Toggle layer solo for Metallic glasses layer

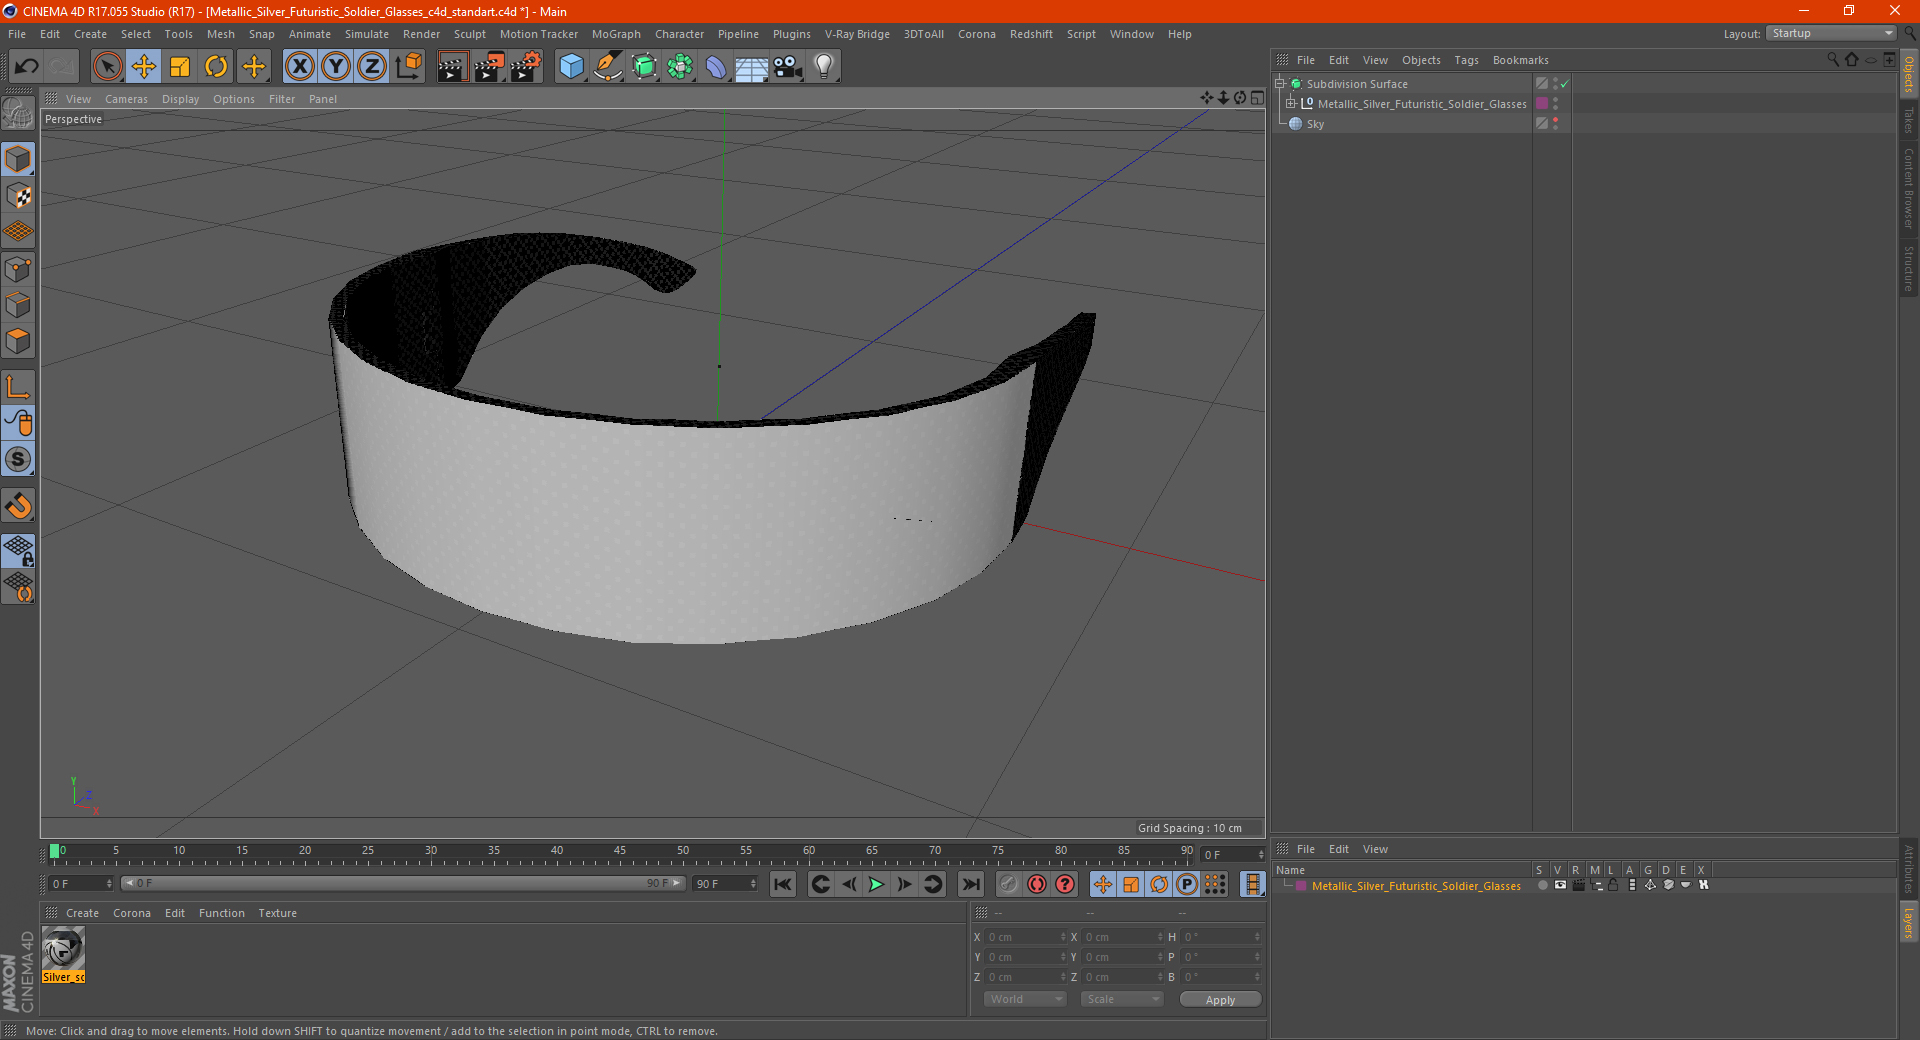pos(1543,885)
